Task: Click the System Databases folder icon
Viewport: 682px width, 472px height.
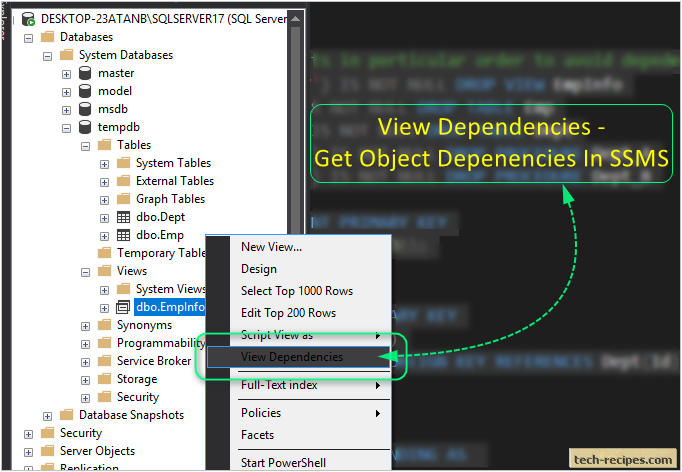Action: click(x=67, y=55)
